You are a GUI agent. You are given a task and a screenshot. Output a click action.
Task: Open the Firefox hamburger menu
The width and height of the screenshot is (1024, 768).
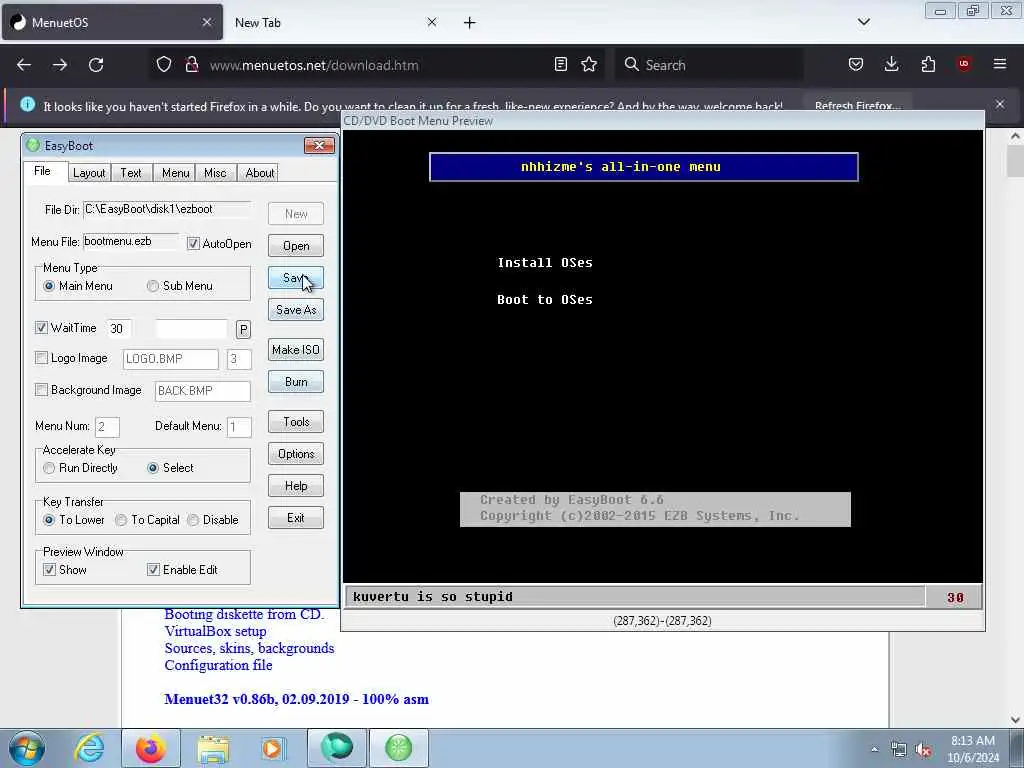point(1000,64)
